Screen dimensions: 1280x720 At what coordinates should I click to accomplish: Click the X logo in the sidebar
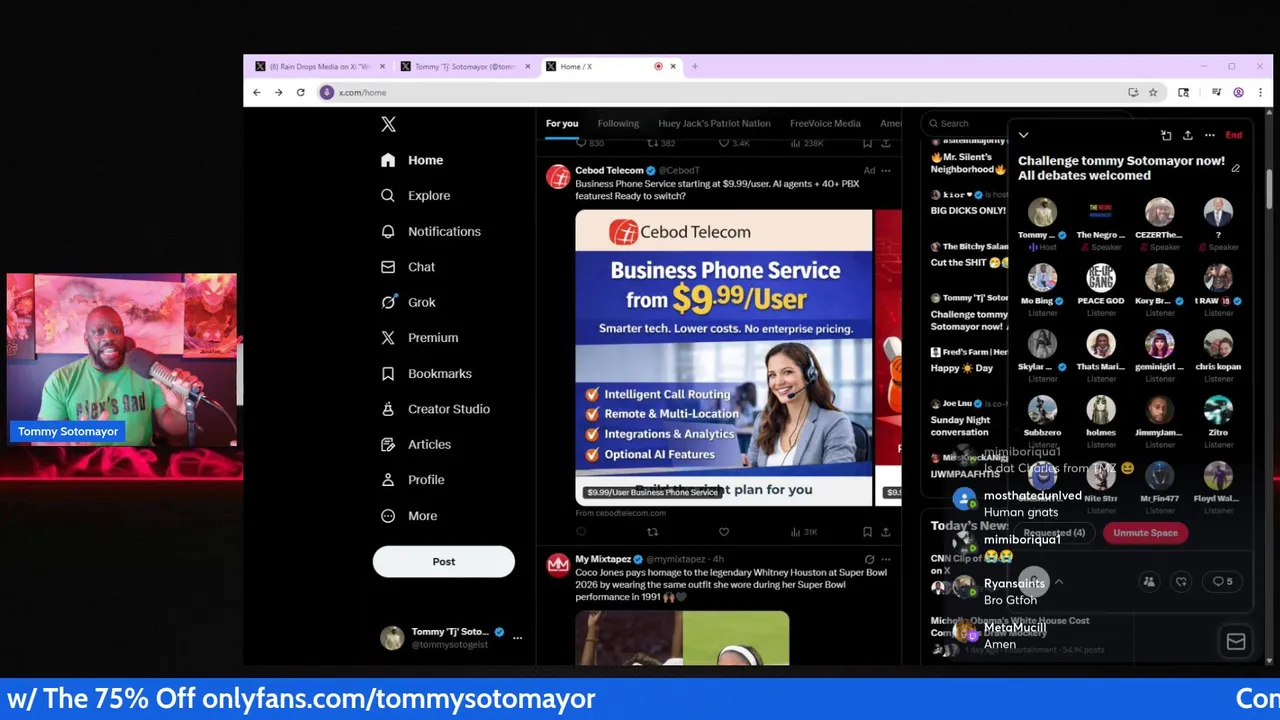pos(388,124)
